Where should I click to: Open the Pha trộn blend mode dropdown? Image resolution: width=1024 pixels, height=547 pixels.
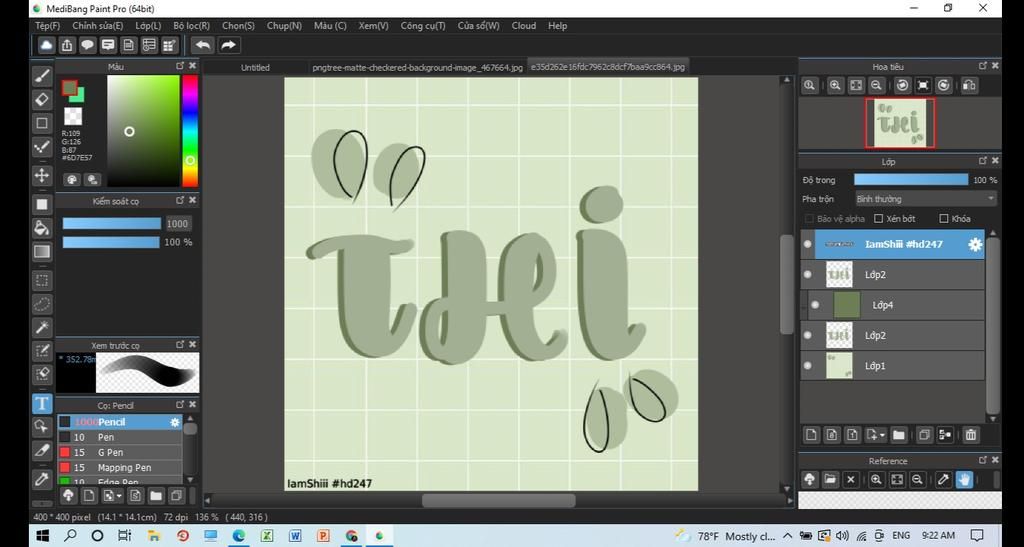[925, 198]
